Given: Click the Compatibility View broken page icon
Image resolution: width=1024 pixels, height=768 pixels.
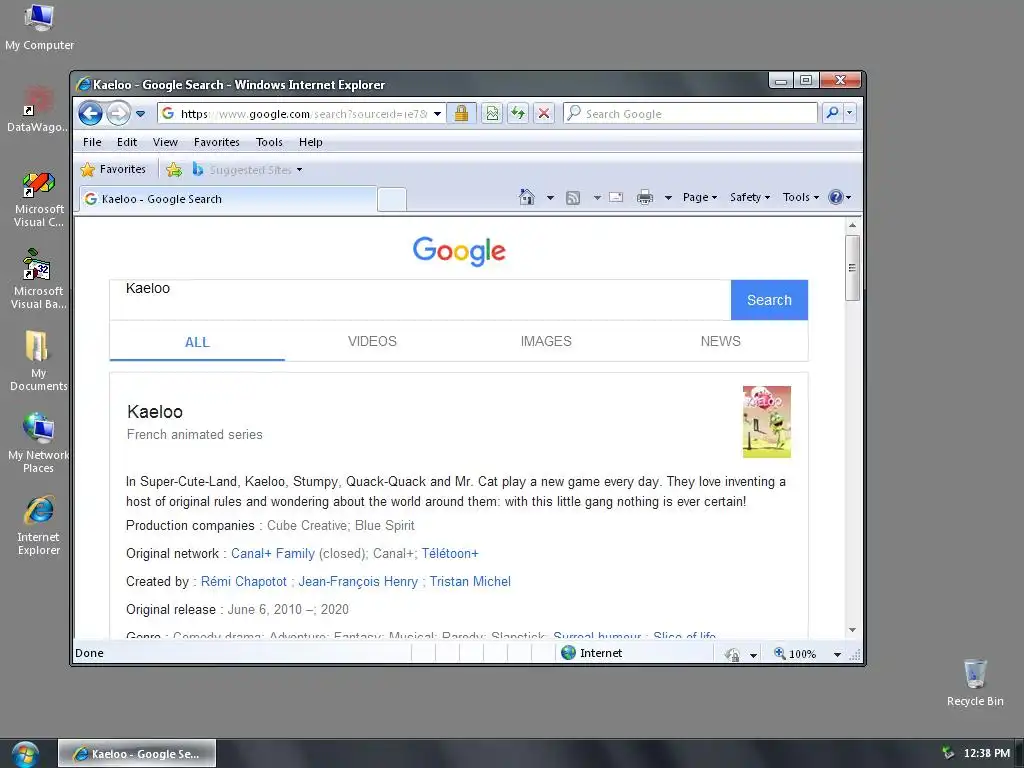Looking at the screenshot, I should click(x=492, y=114).
